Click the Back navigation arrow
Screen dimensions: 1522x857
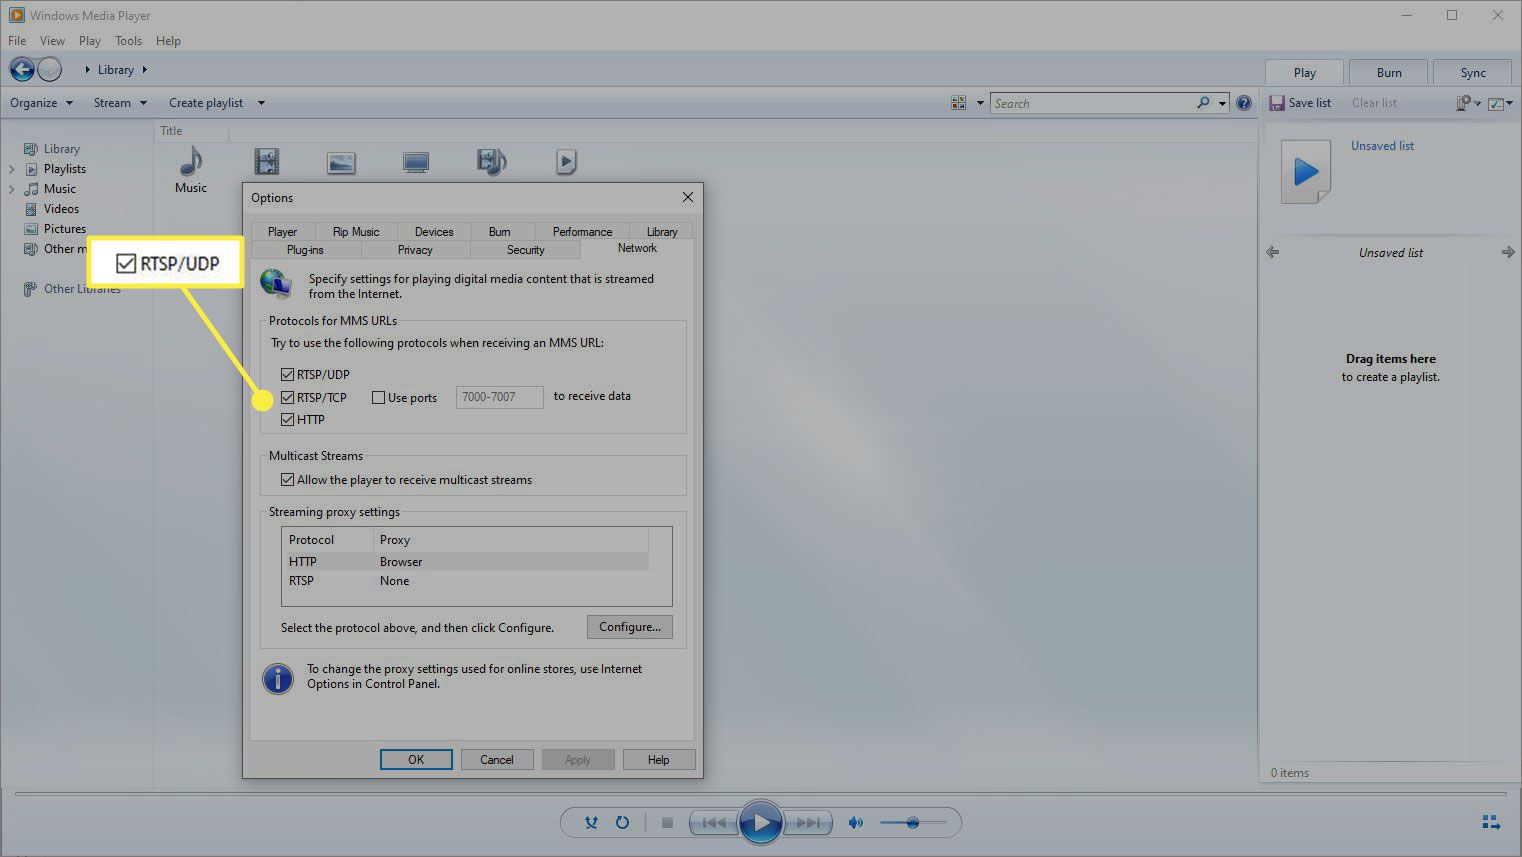coord(22,69)
